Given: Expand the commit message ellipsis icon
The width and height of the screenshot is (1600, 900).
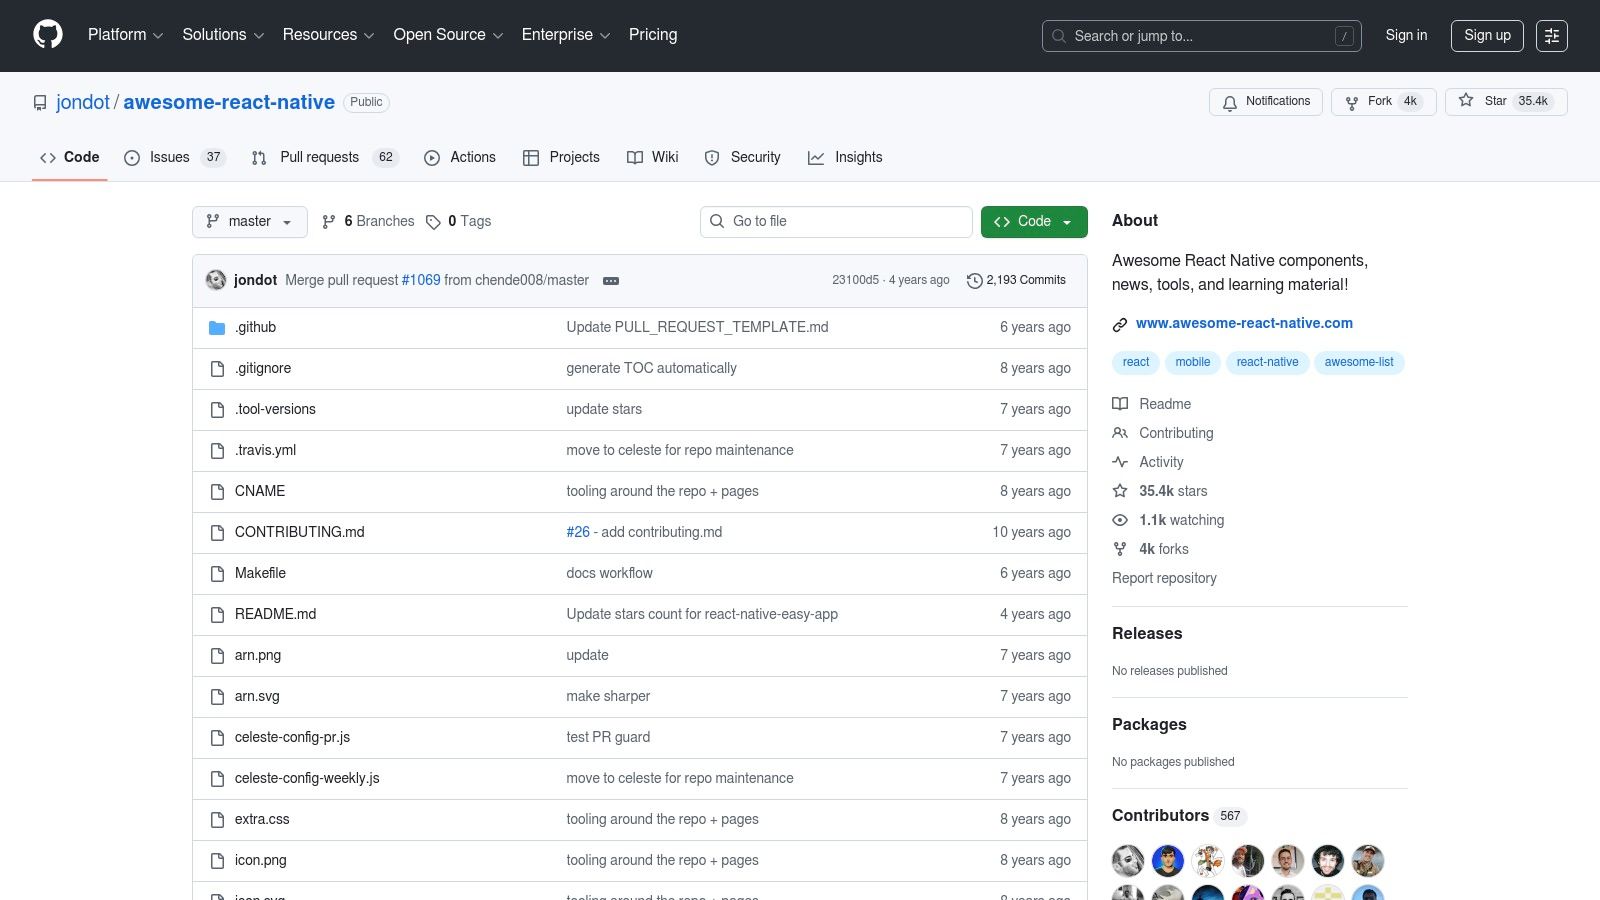Looking at the screenshot, I should pyautogui.click(x=611, y=281).
